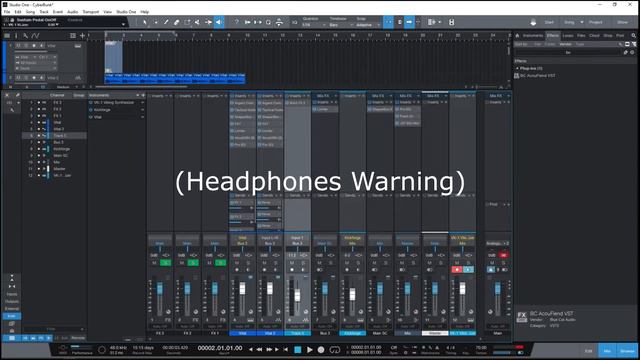640x360 pixels.
Task: Select the FX 3 channel volume fader
Action: point(160,289)
